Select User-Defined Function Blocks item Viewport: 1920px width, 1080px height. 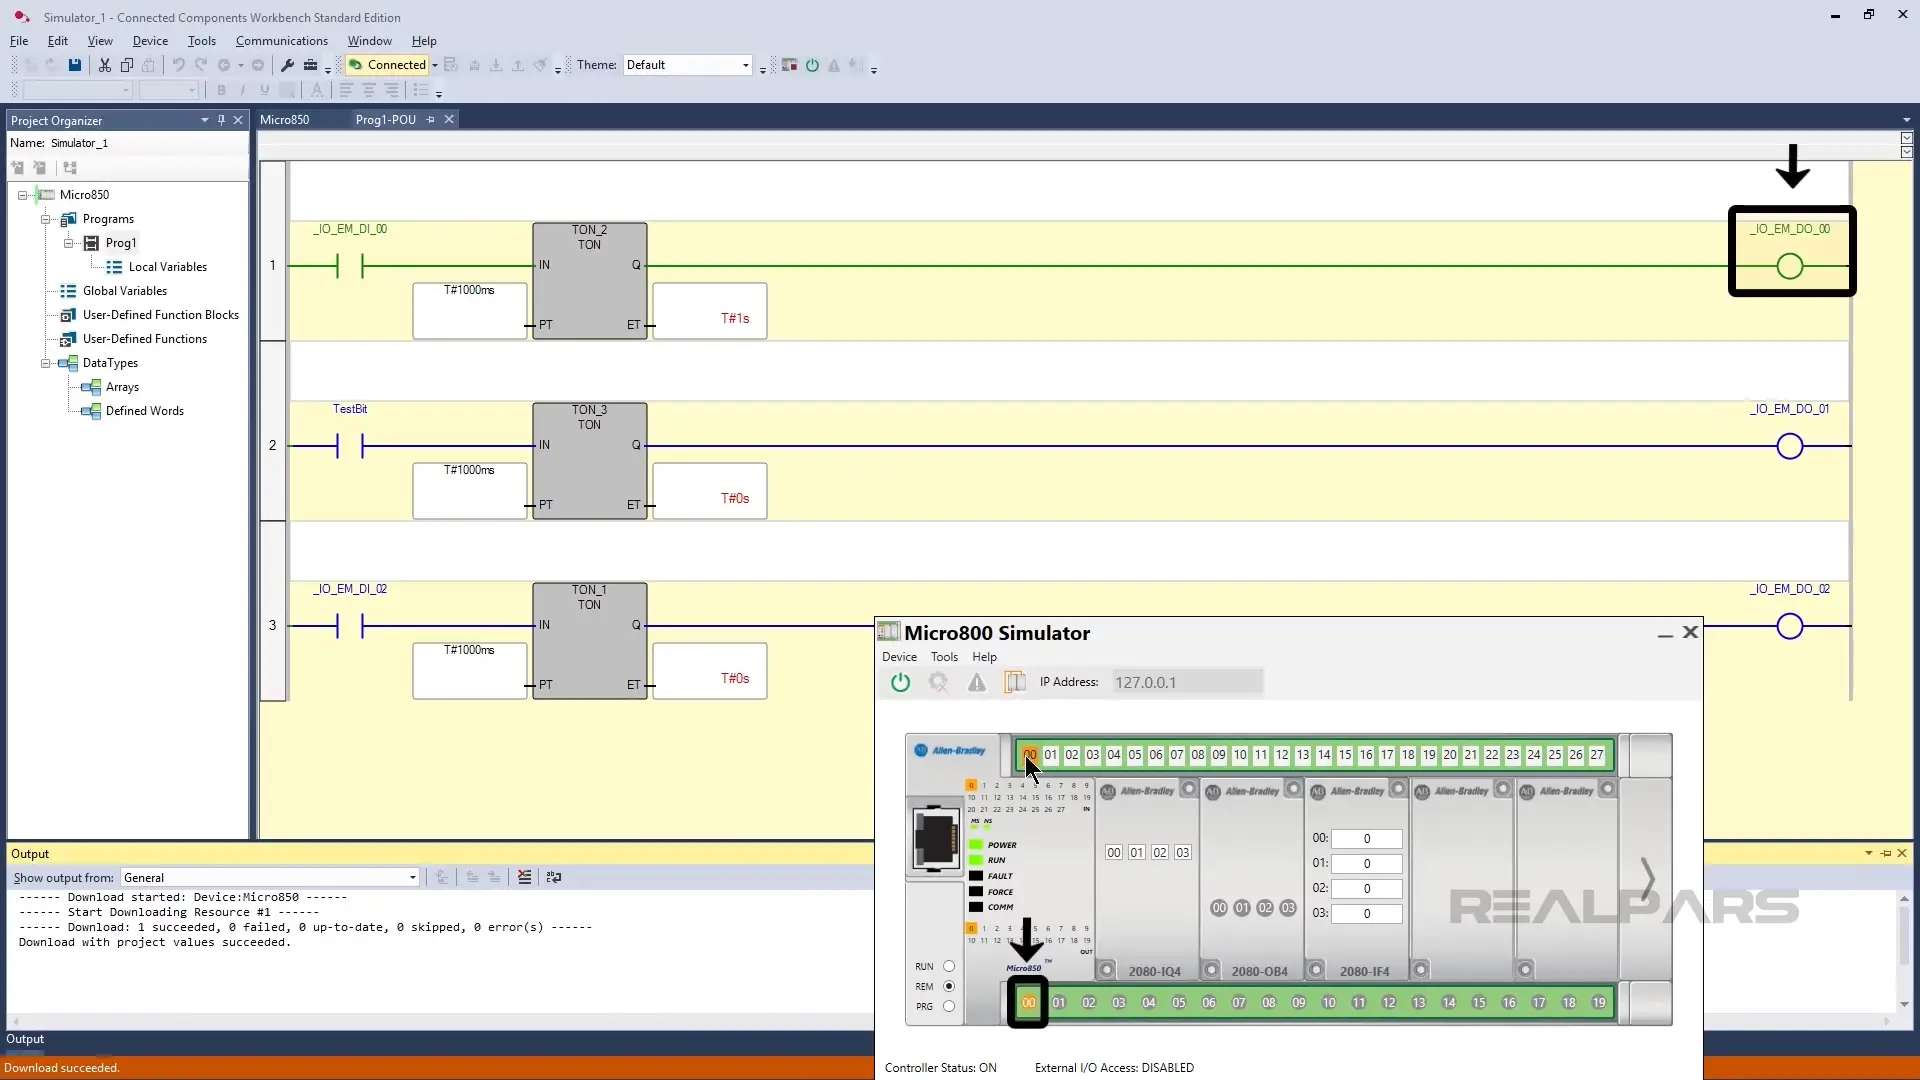160,315
